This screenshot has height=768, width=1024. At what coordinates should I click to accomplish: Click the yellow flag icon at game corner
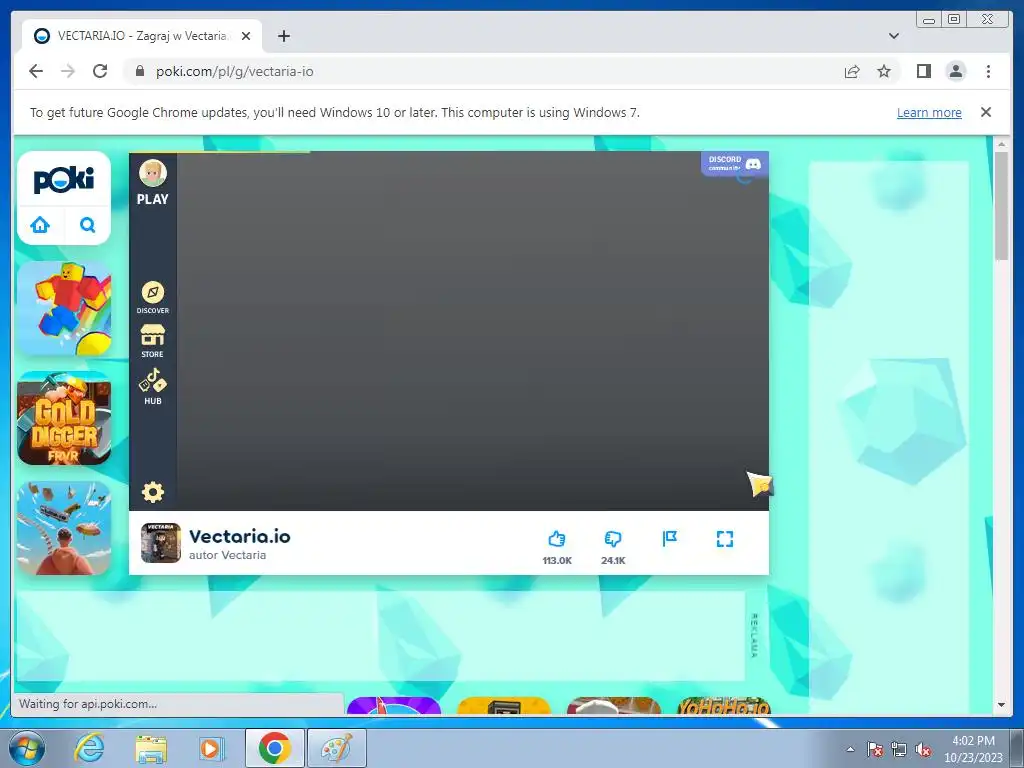(x=760, y=484)
